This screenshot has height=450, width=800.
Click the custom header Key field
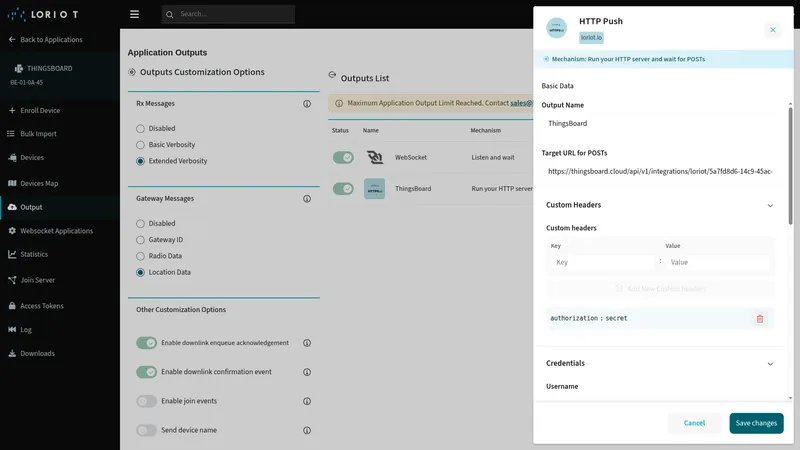point(603,262)
